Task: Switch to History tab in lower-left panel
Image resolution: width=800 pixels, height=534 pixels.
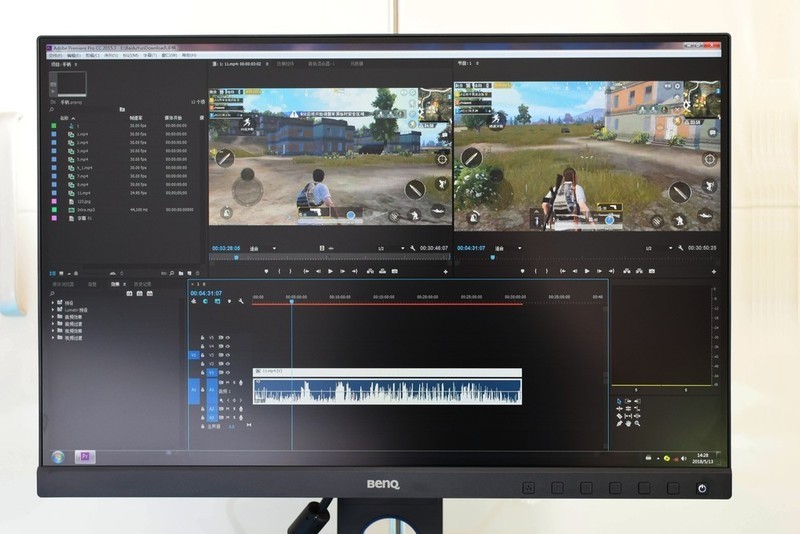Action: (x=142, y=284)
